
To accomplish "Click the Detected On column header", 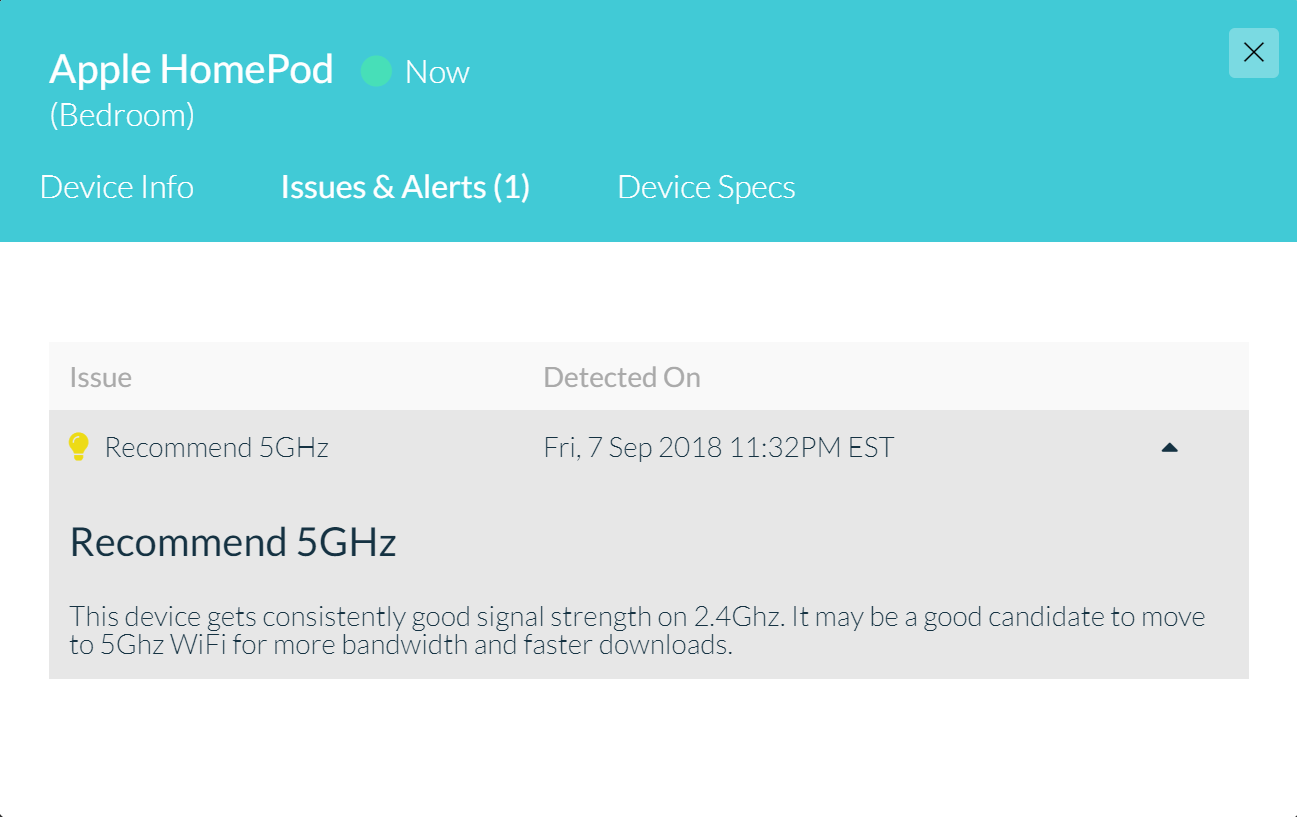I will point(622,377).
